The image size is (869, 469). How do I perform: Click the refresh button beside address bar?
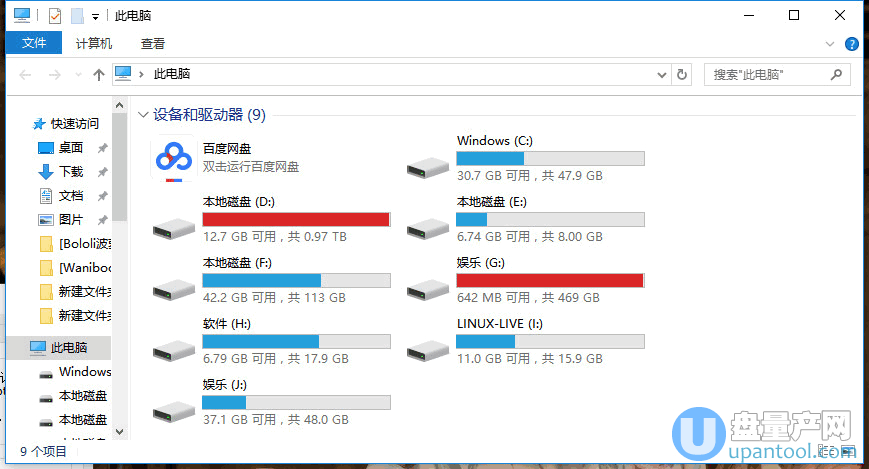[x=682, y=74]
